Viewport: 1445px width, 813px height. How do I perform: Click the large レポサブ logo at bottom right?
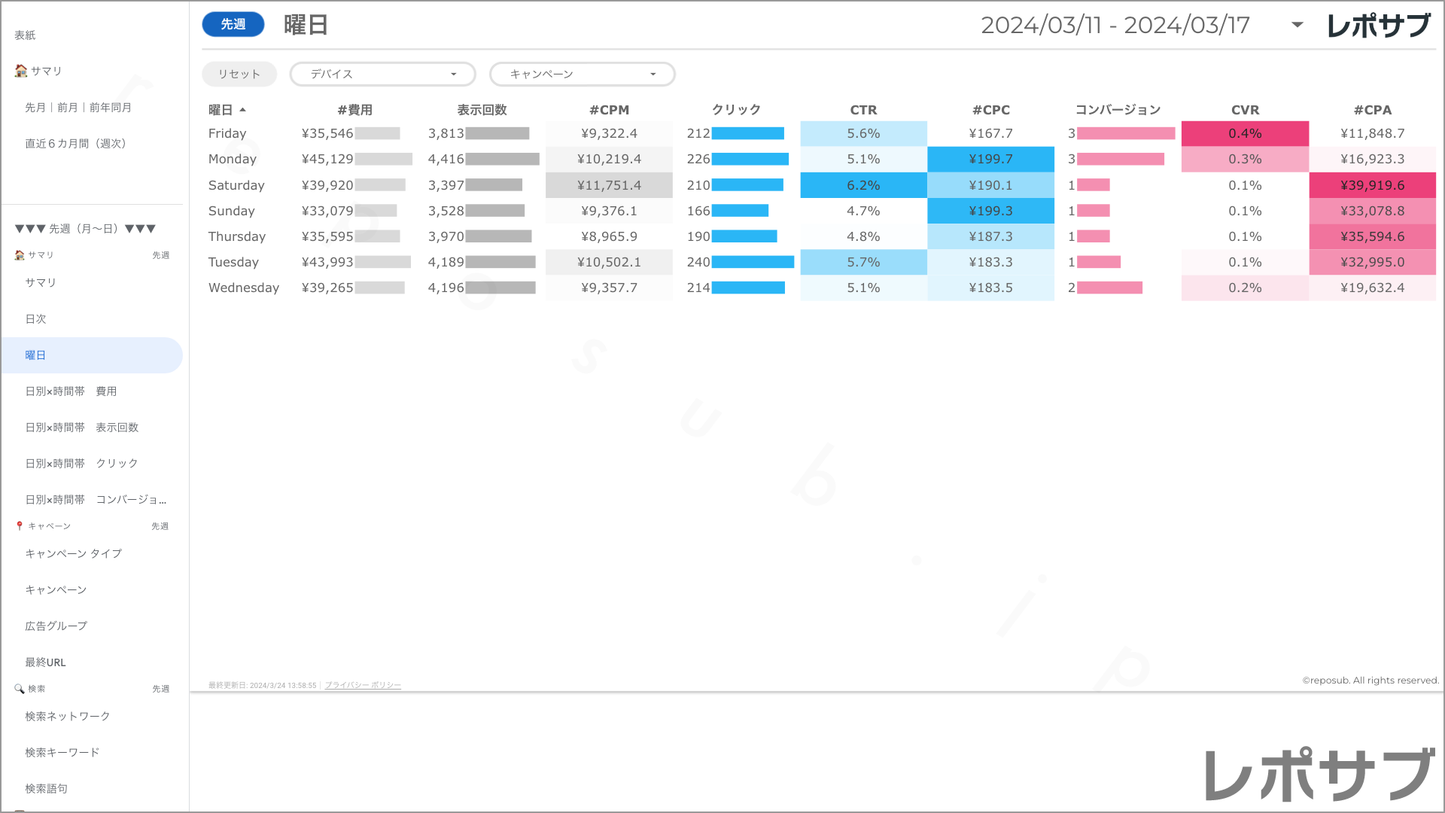click(1318, 774)
